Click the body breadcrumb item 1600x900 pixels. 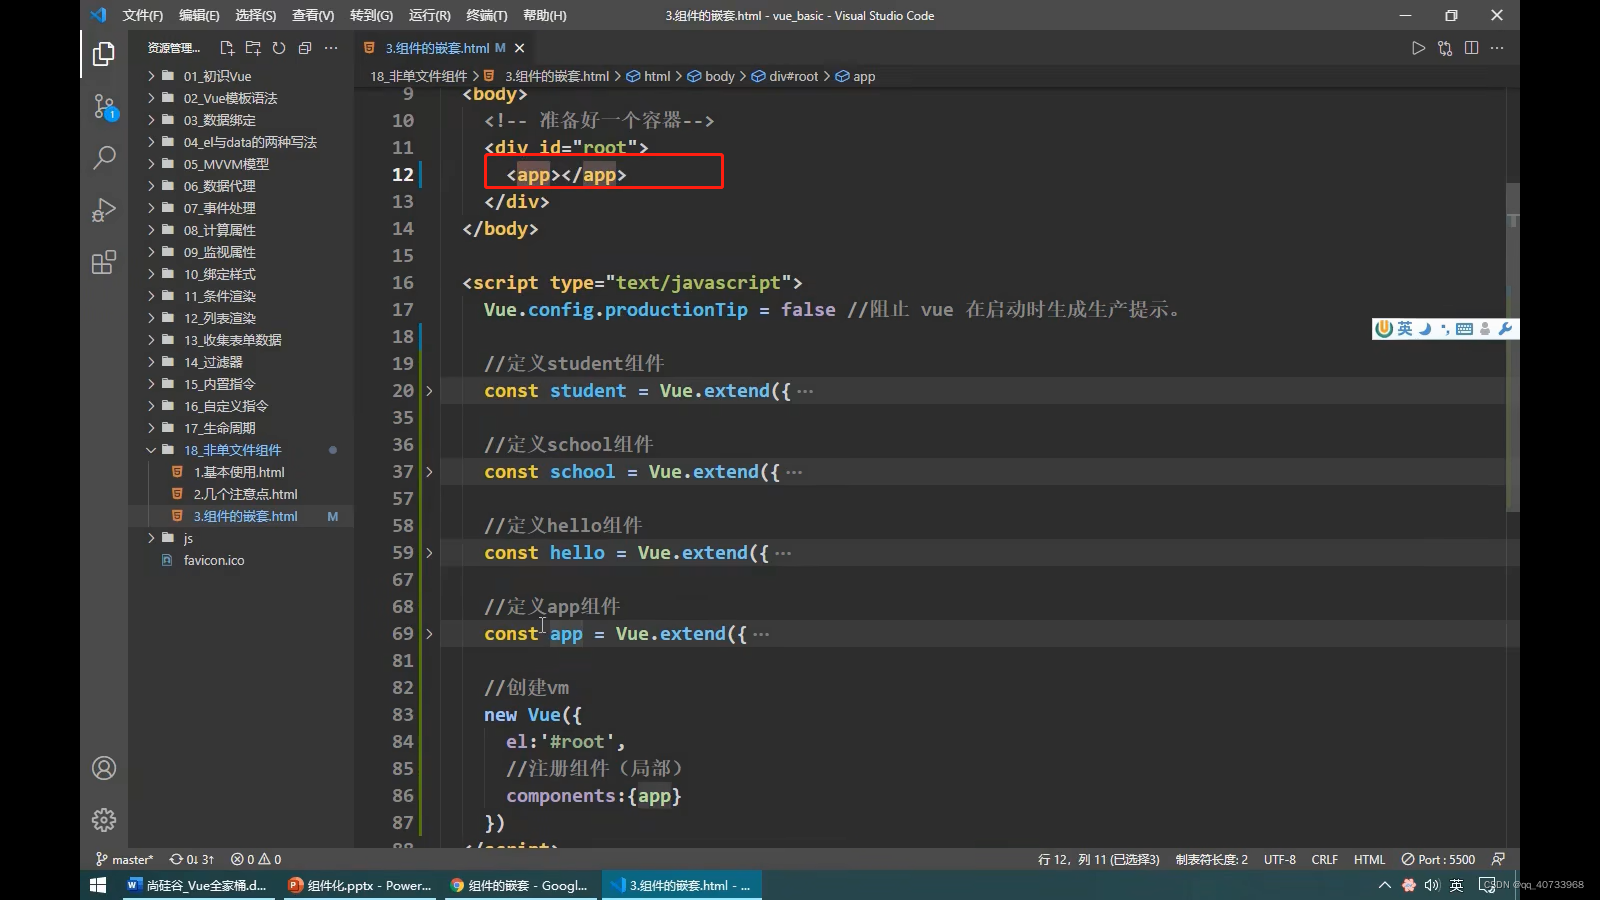tap(711, 76)
